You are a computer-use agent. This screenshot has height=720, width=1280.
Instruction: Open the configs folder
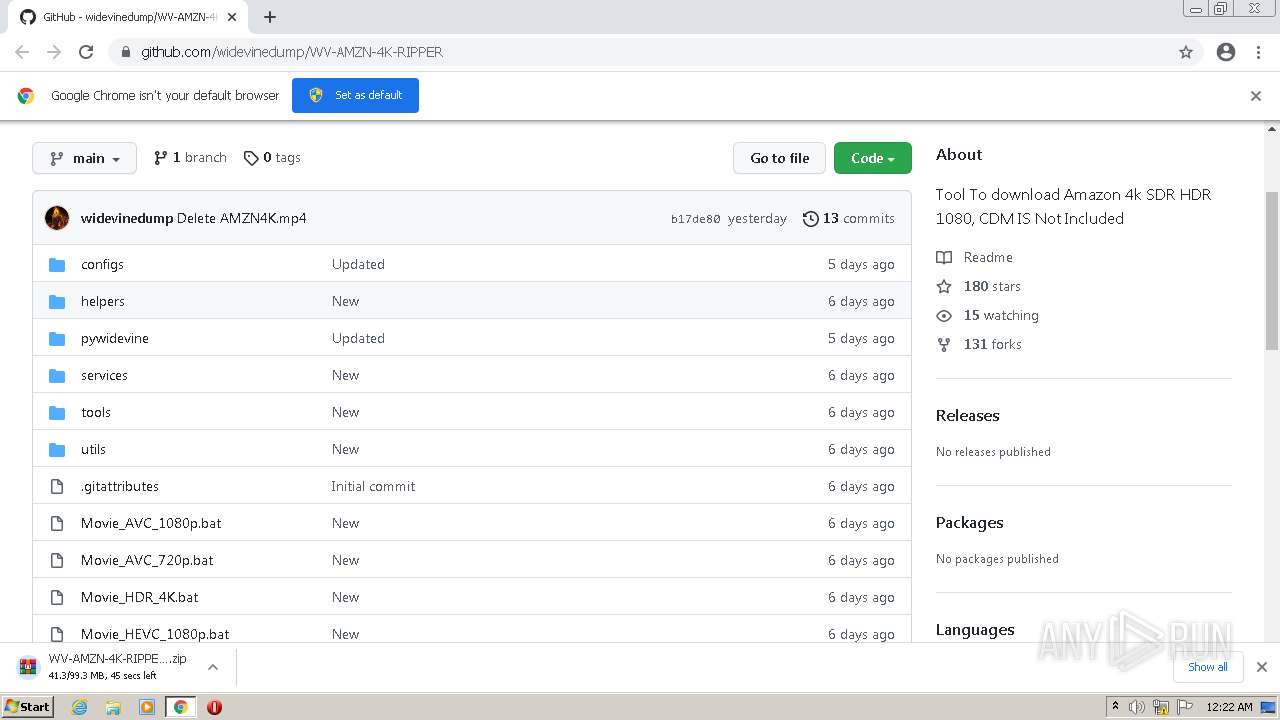click(x=102, y=264)
